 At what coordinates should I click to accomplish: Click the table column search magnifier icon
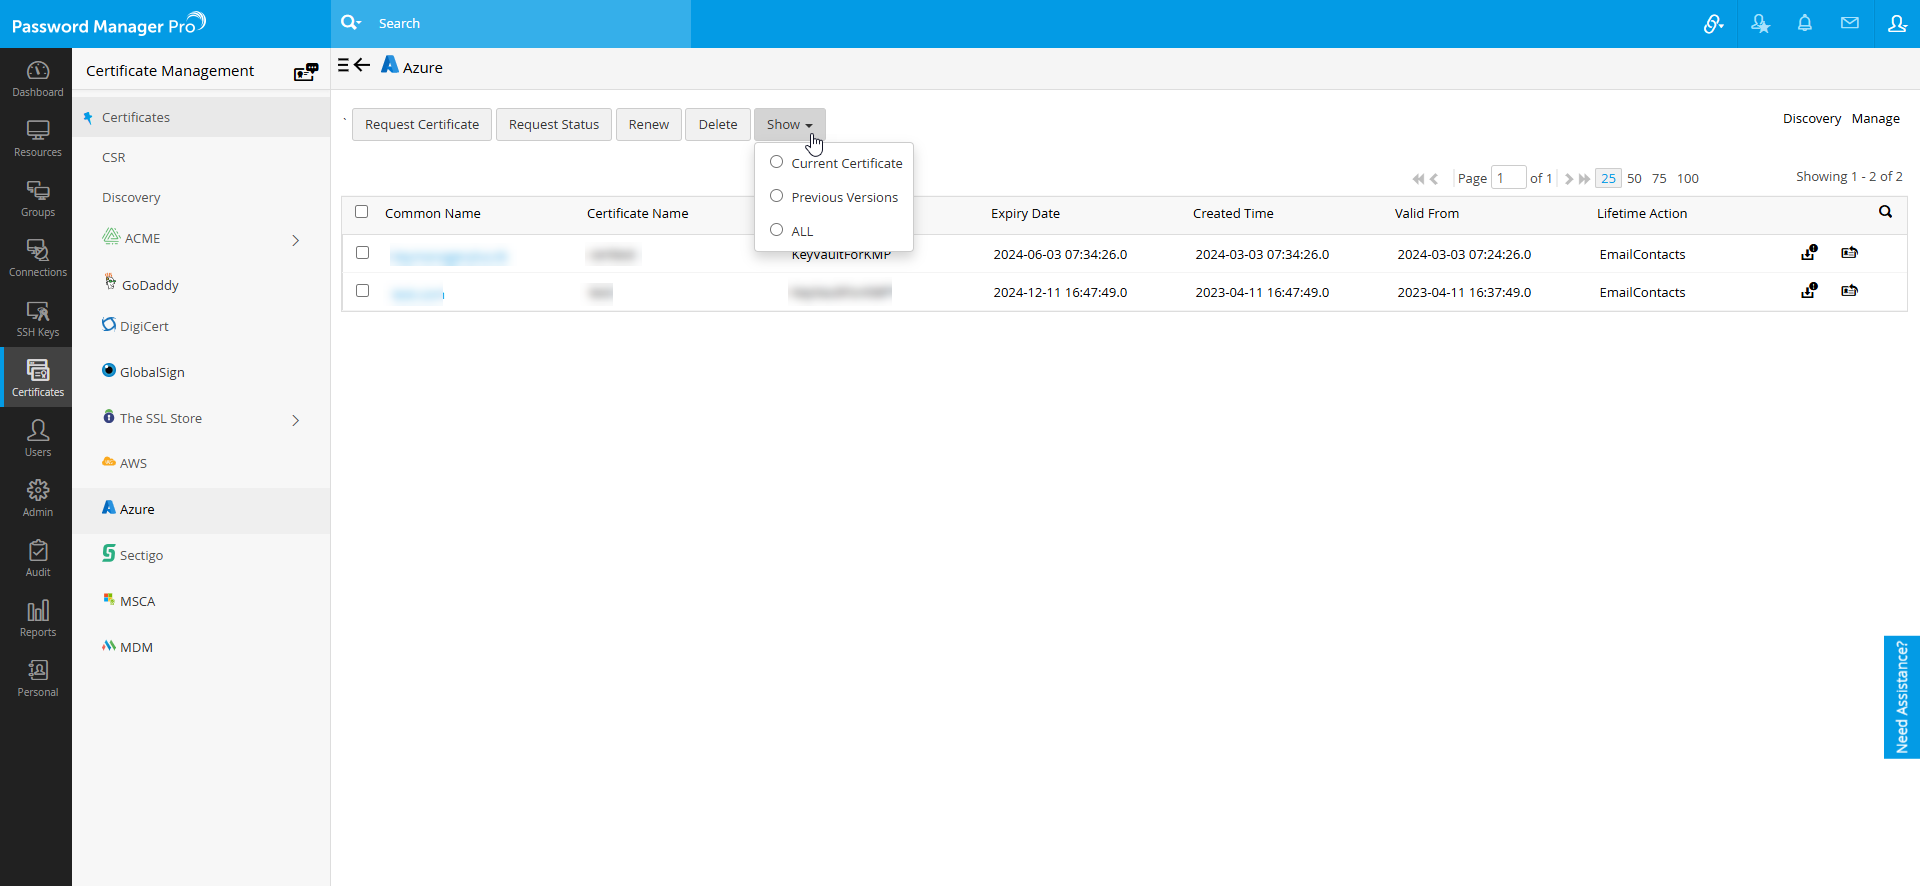pyautogui.click(x=1885, y=212)
